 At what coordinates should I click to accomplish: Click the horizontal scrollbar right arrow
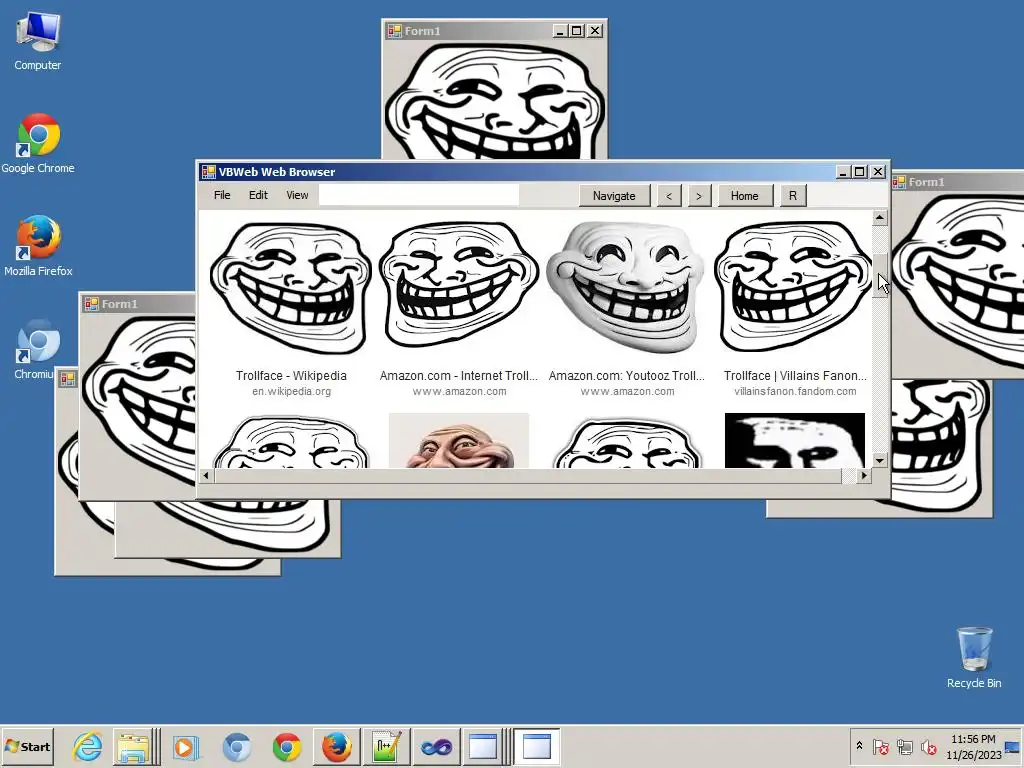click(x=864, y=475)
